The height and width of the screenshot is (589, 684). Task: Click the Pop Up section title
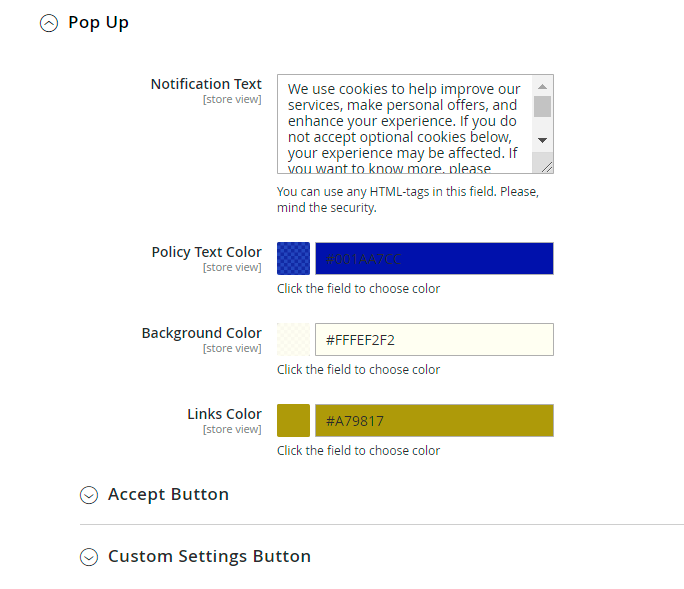[98, 22]
